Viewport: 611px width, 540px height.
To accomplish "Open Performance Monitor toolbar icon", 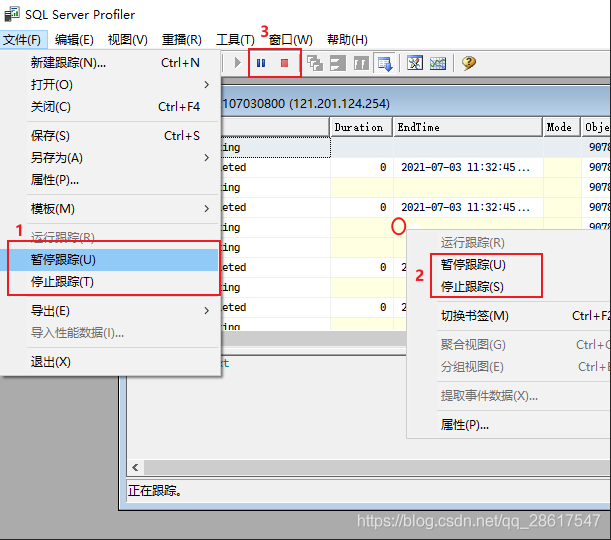I will point(438,63).
